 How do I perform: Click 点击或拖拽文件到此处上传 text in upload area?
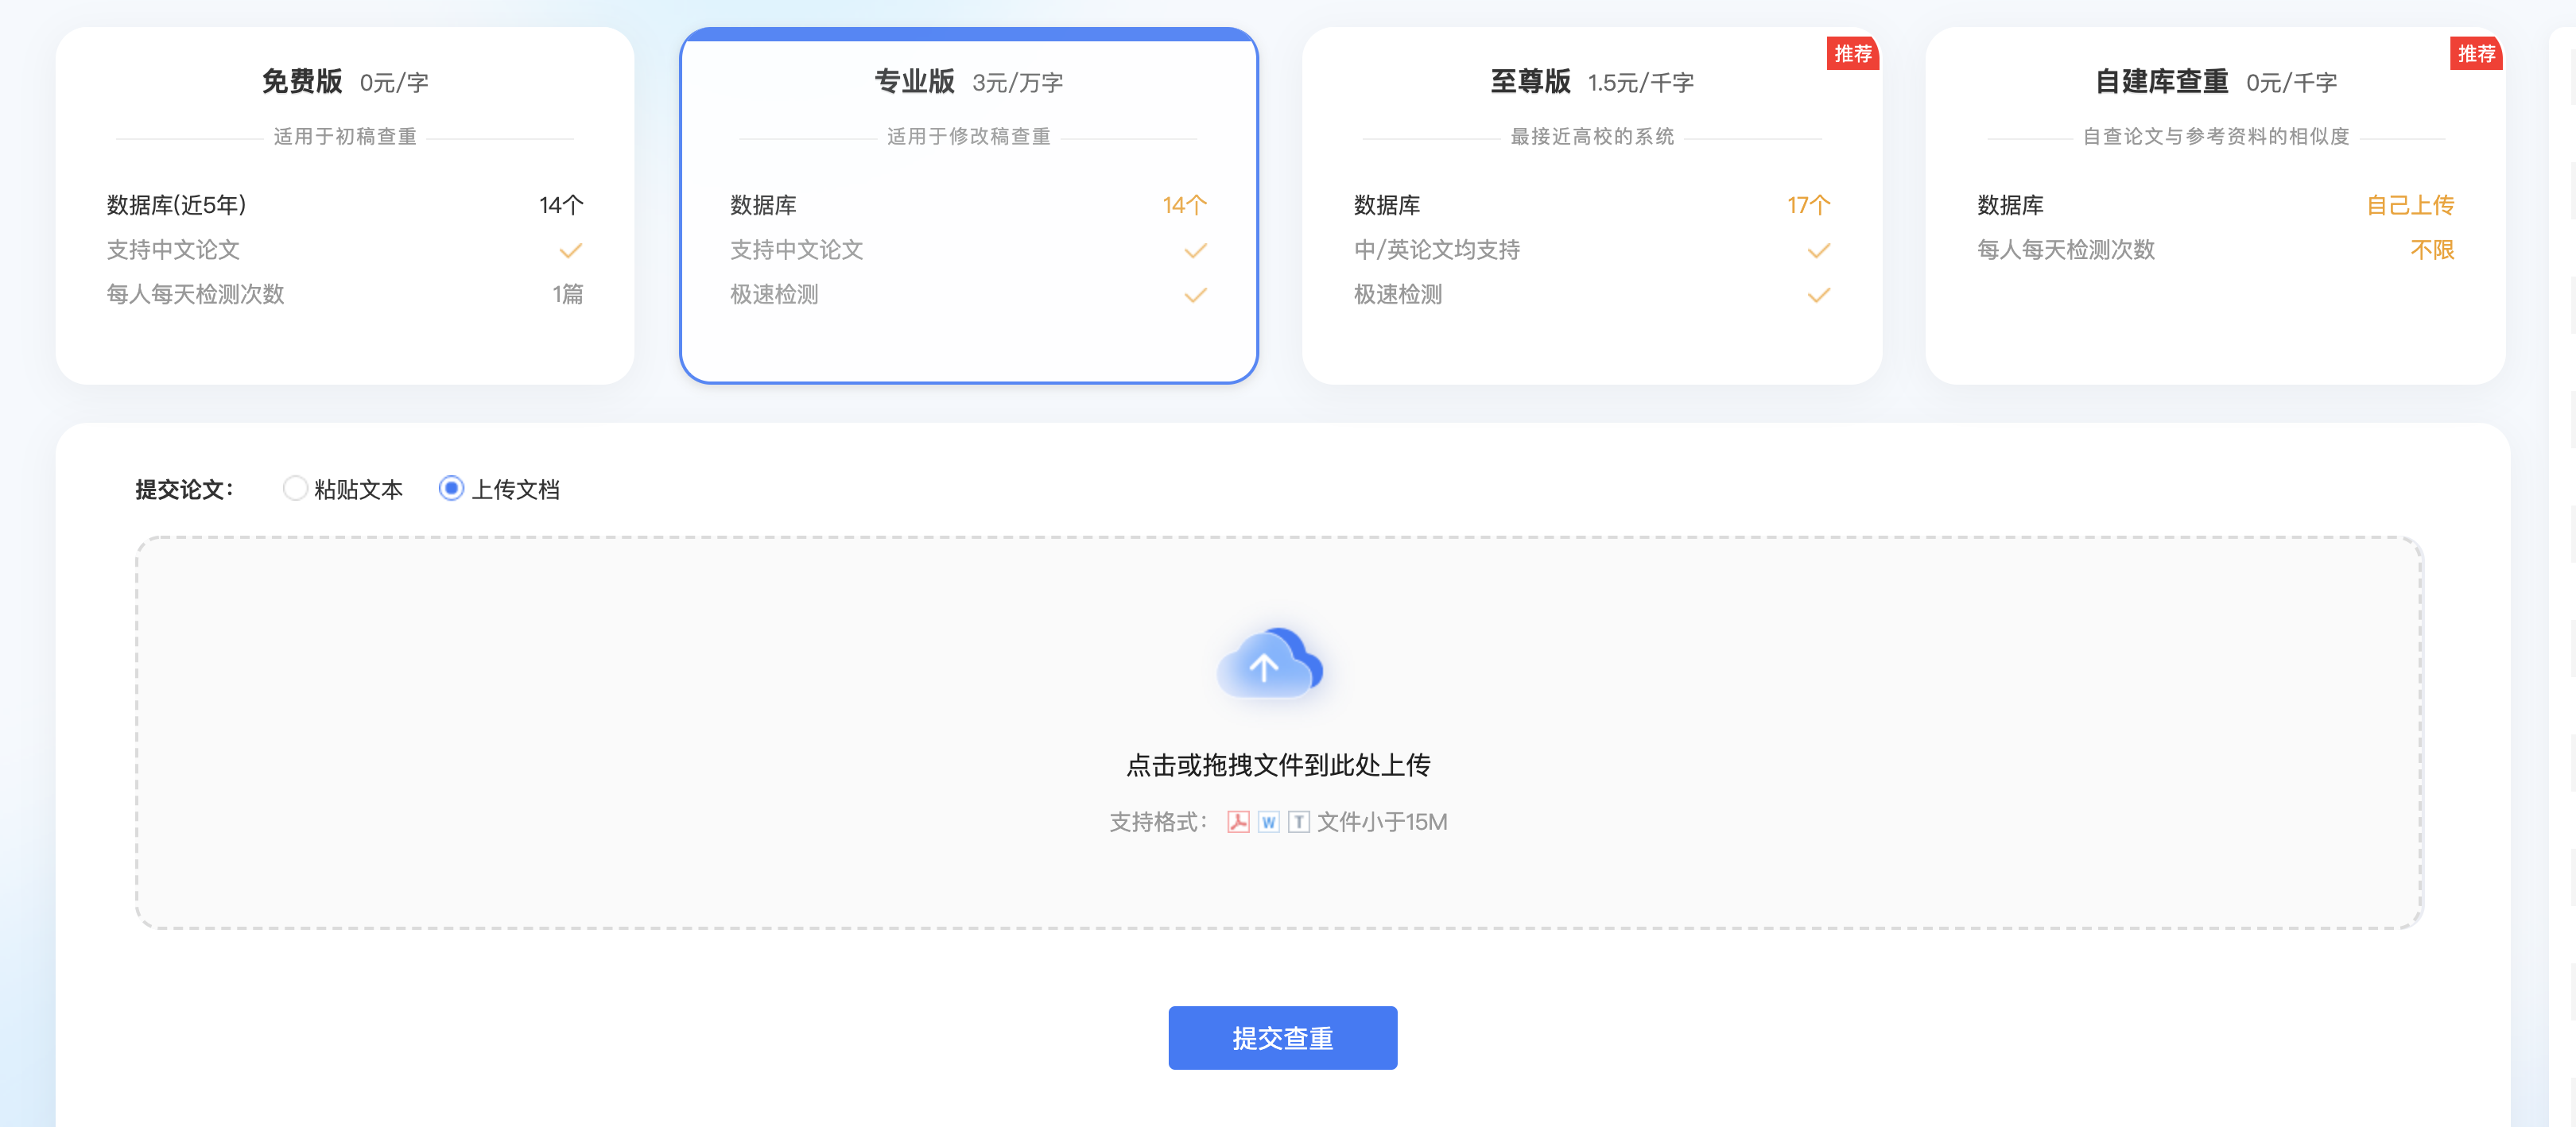tap(1278, 765)
